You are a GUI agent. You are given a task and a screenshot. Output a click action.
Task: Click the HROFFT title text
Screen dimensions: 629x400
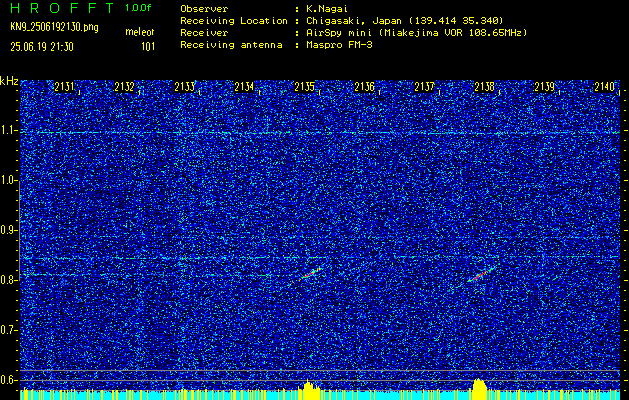(62, 8)
